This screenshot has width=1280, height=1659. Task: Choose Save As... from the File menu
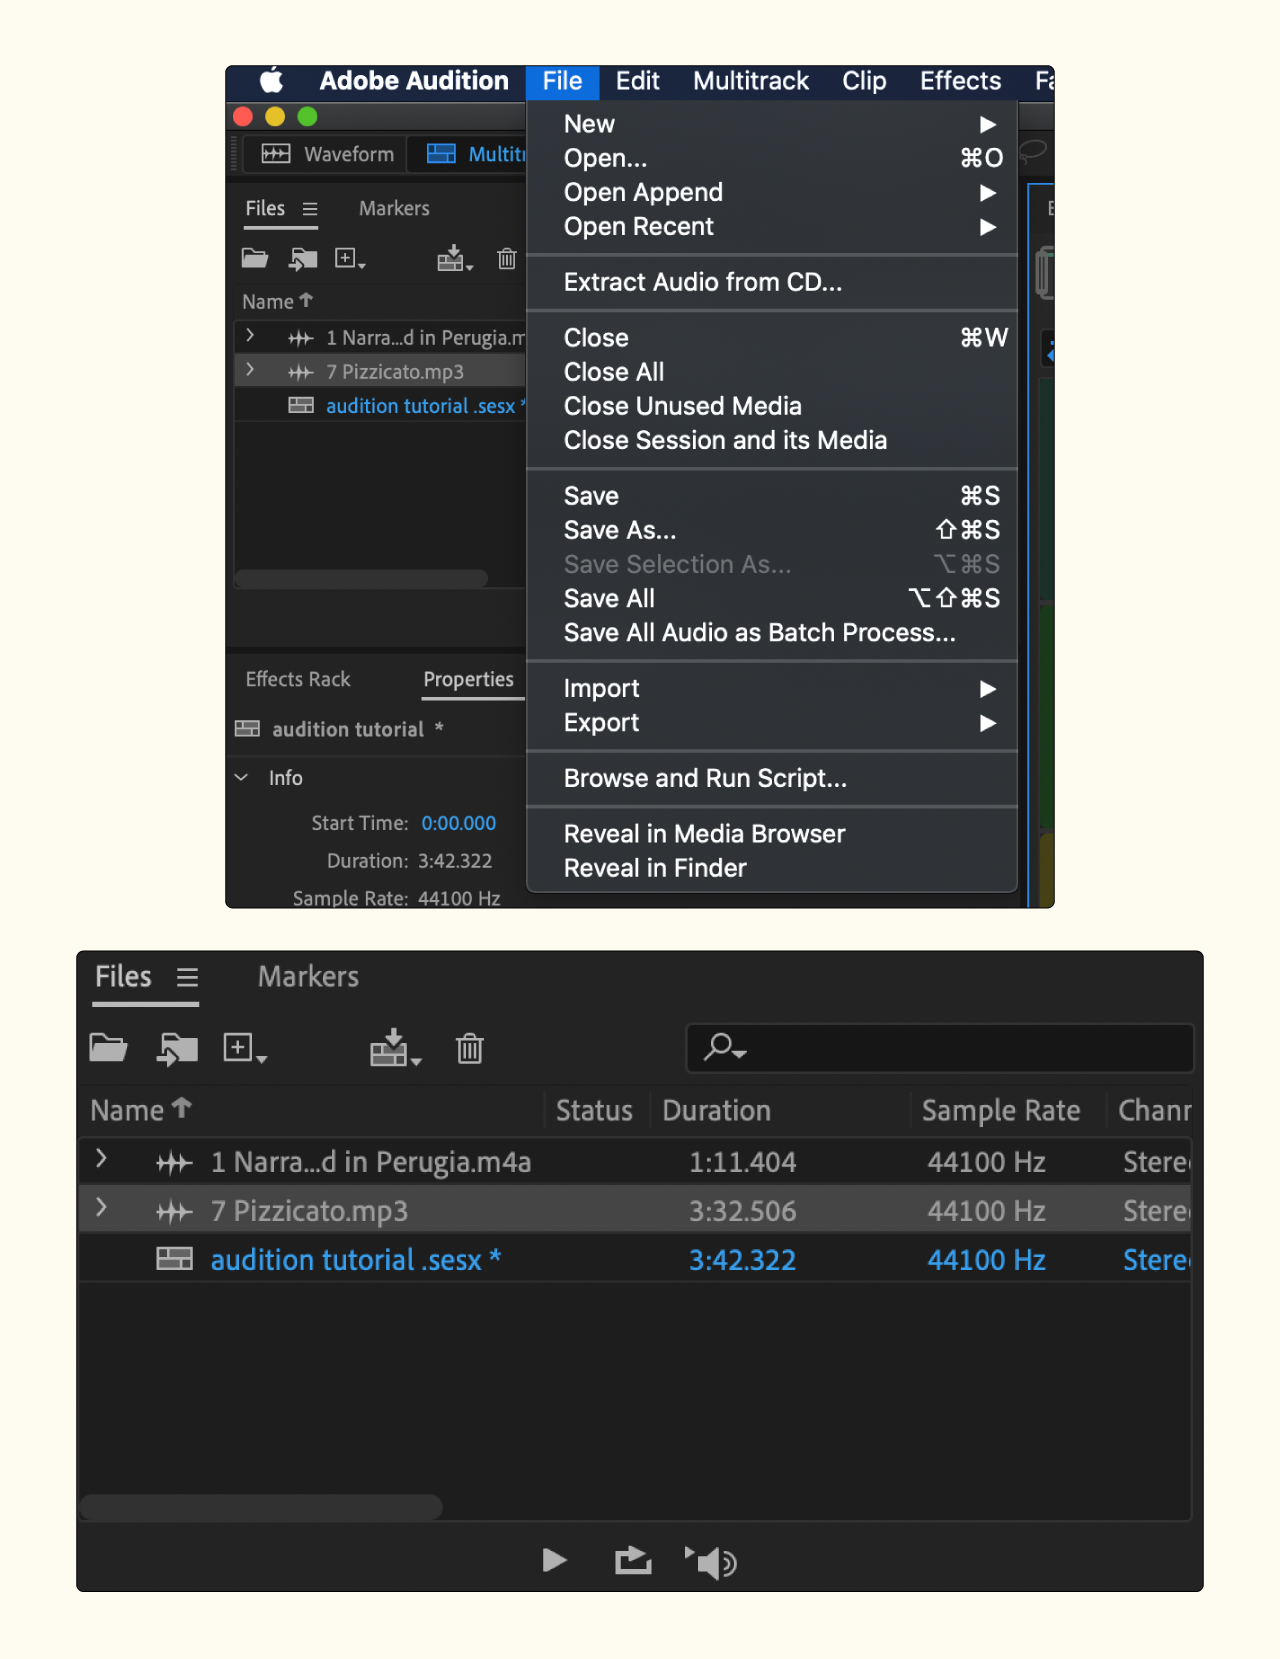(772, 530)
